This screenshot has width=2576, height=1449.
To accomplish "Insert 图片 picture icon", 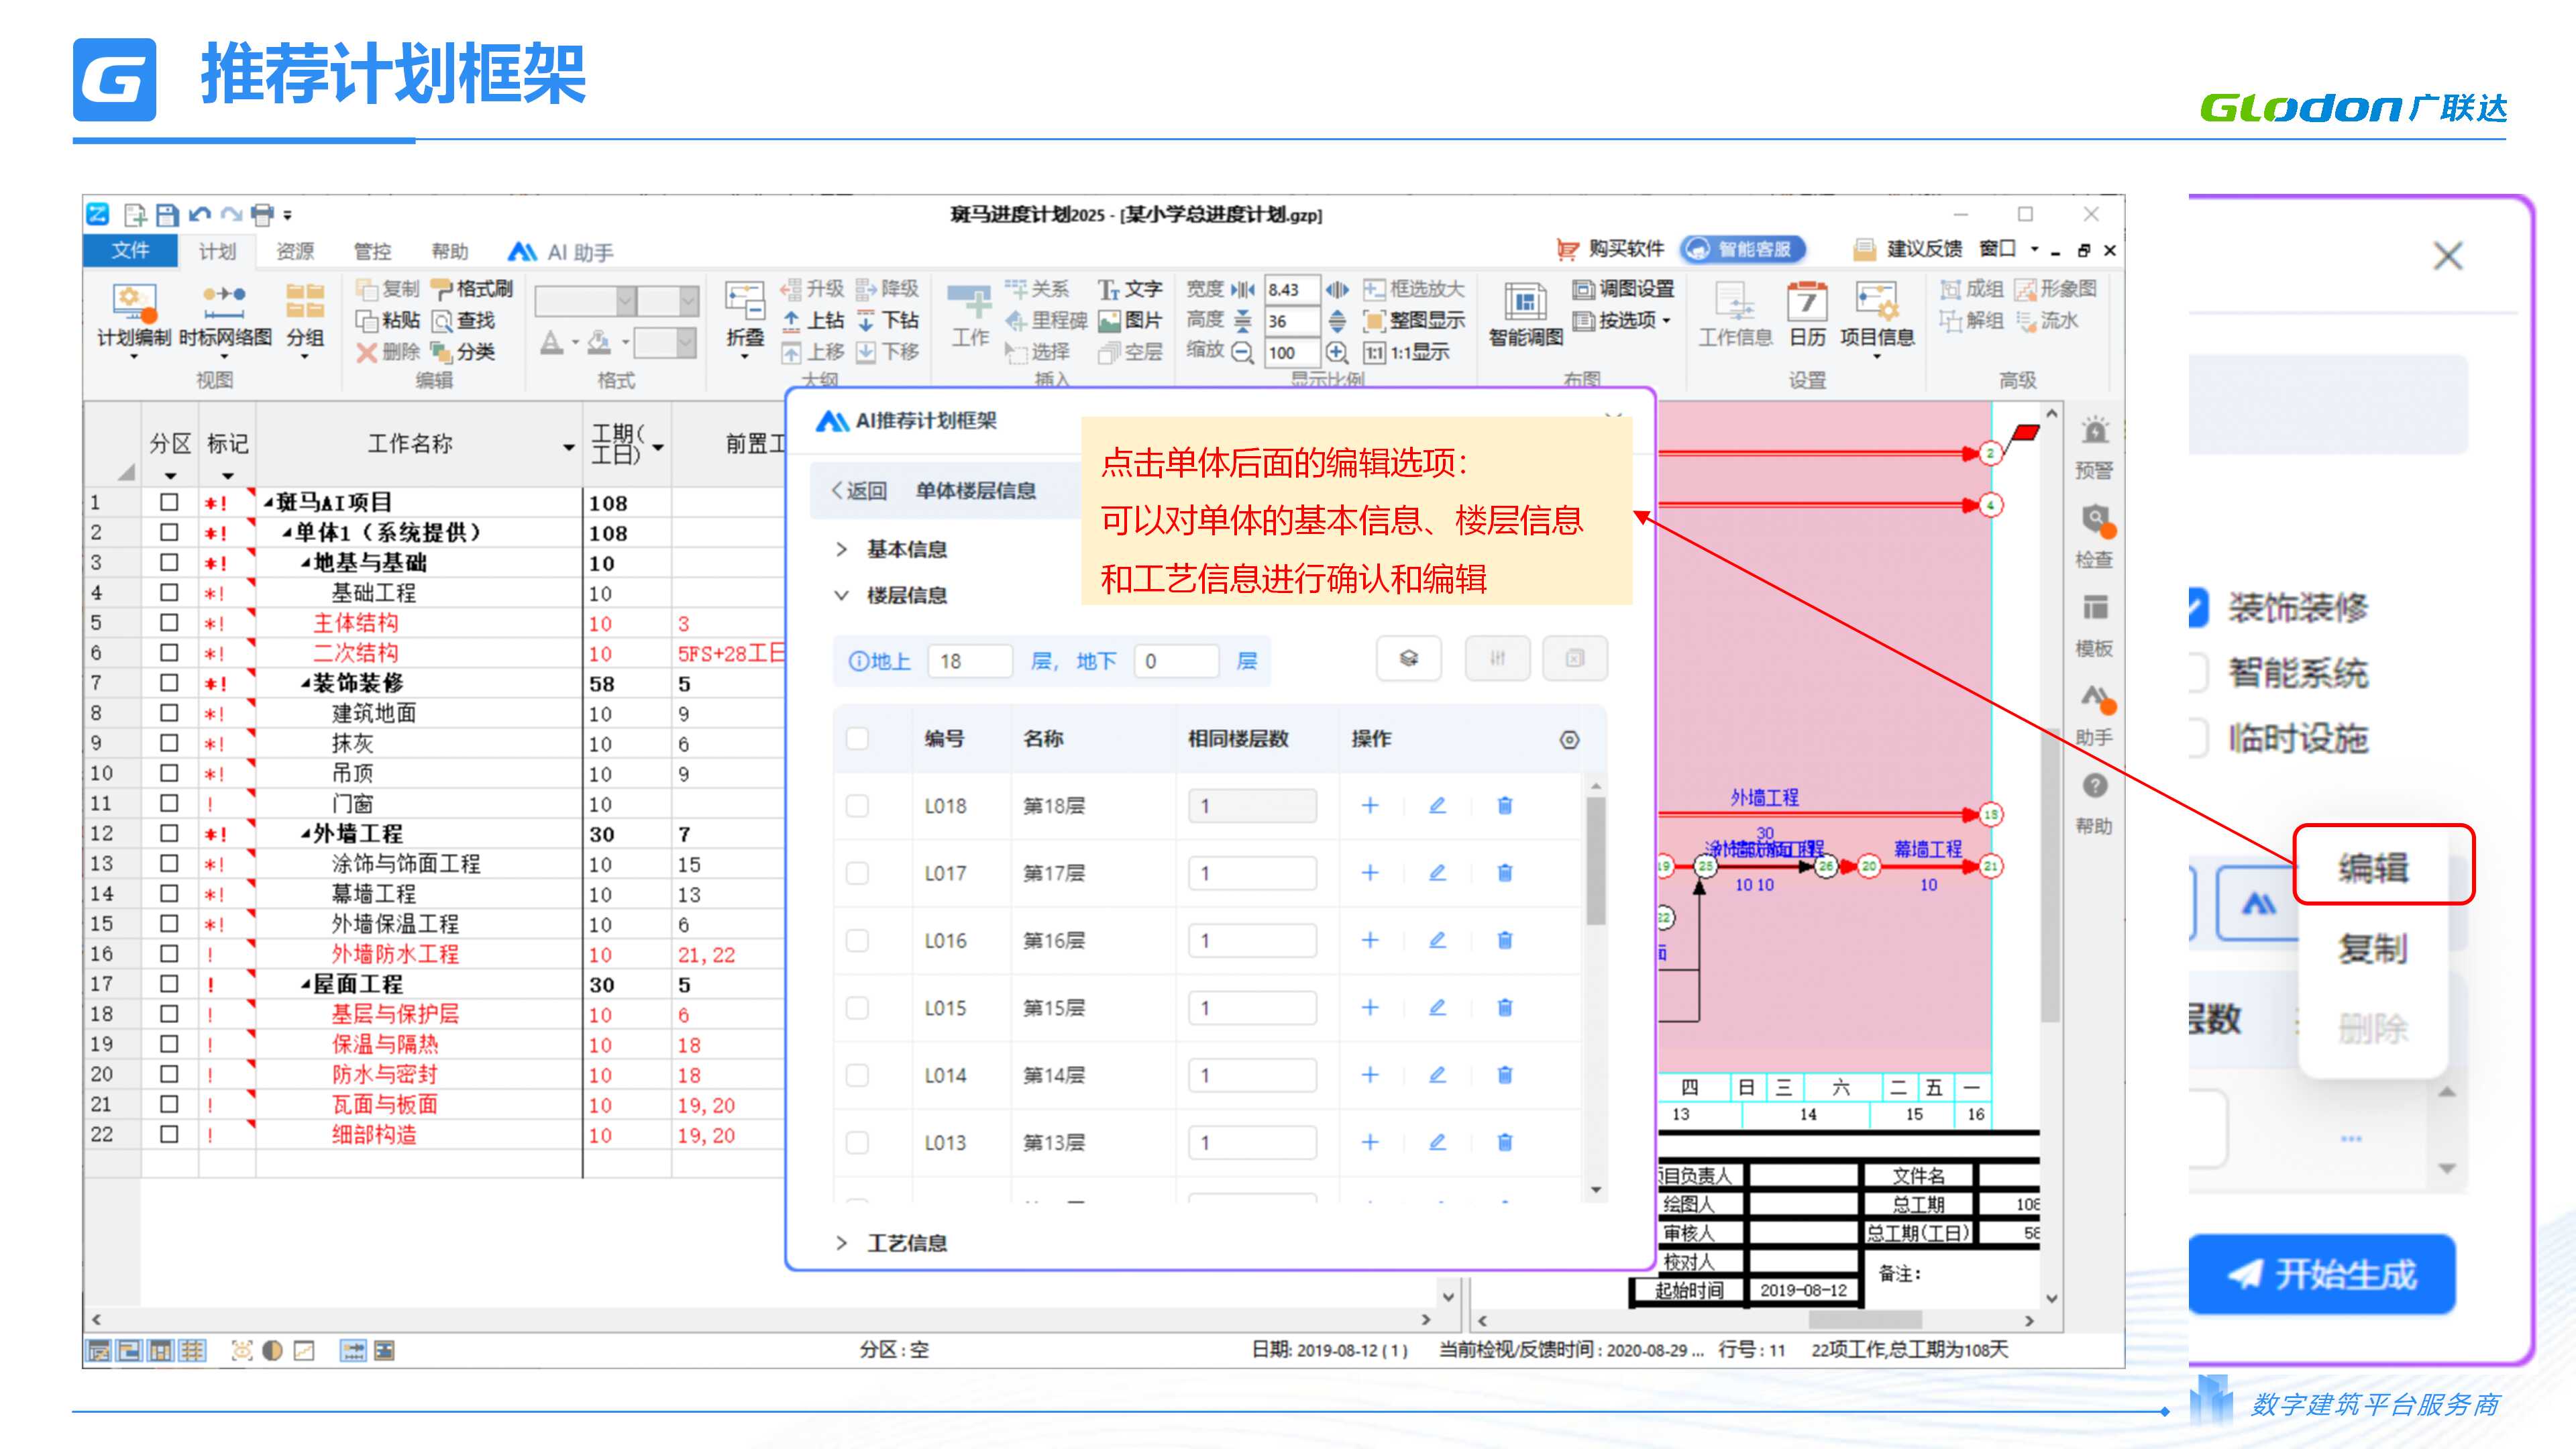I will click(x=1130, y=321).
